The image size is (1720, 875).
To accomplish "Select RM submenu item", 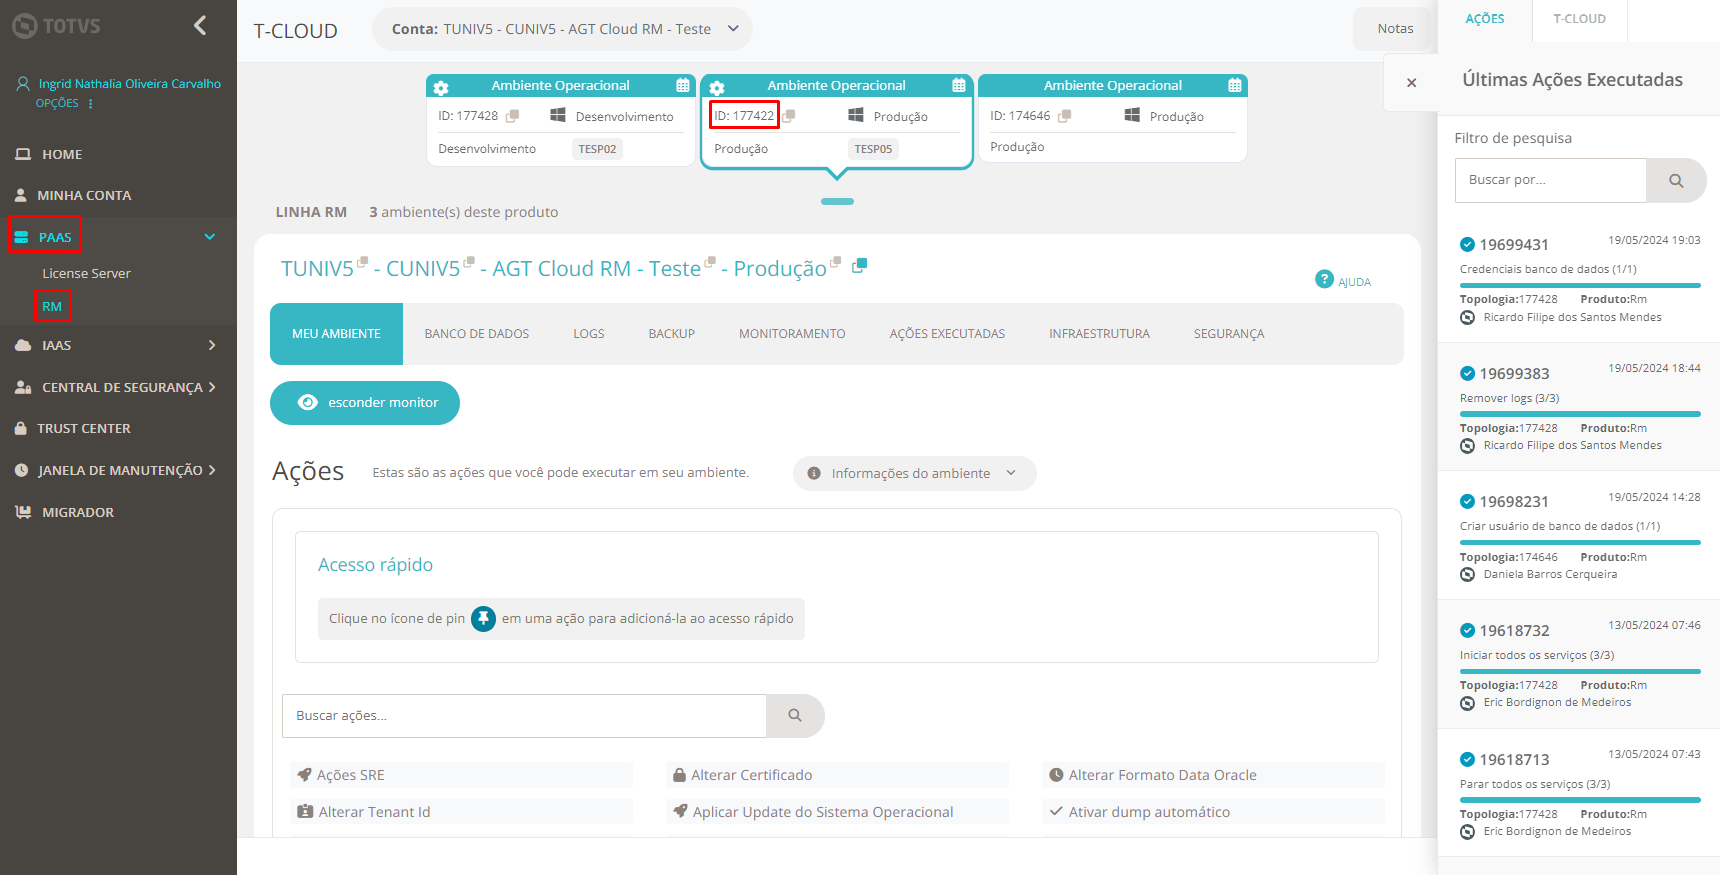I will pyautogui.click(x=52, y=306).
